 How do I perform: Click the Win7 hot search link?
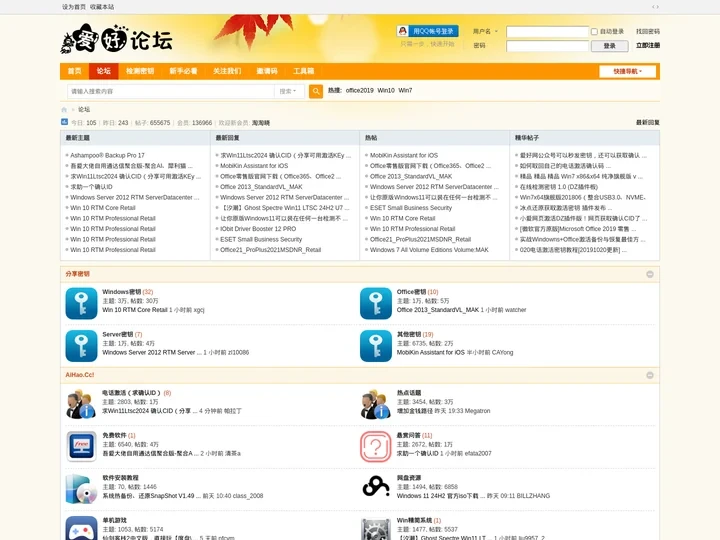tap(405, 90)
